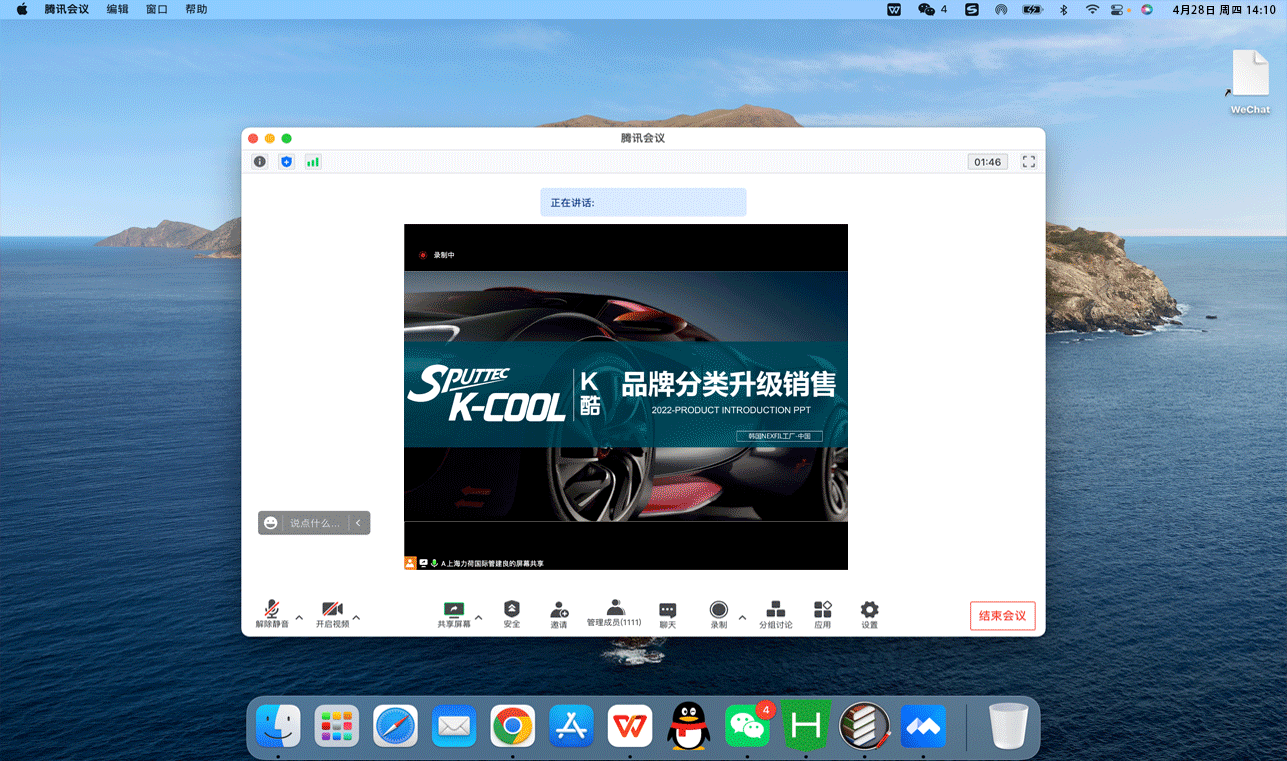
Task: Show meeting info via the i icon
Action: click(260, 161)
